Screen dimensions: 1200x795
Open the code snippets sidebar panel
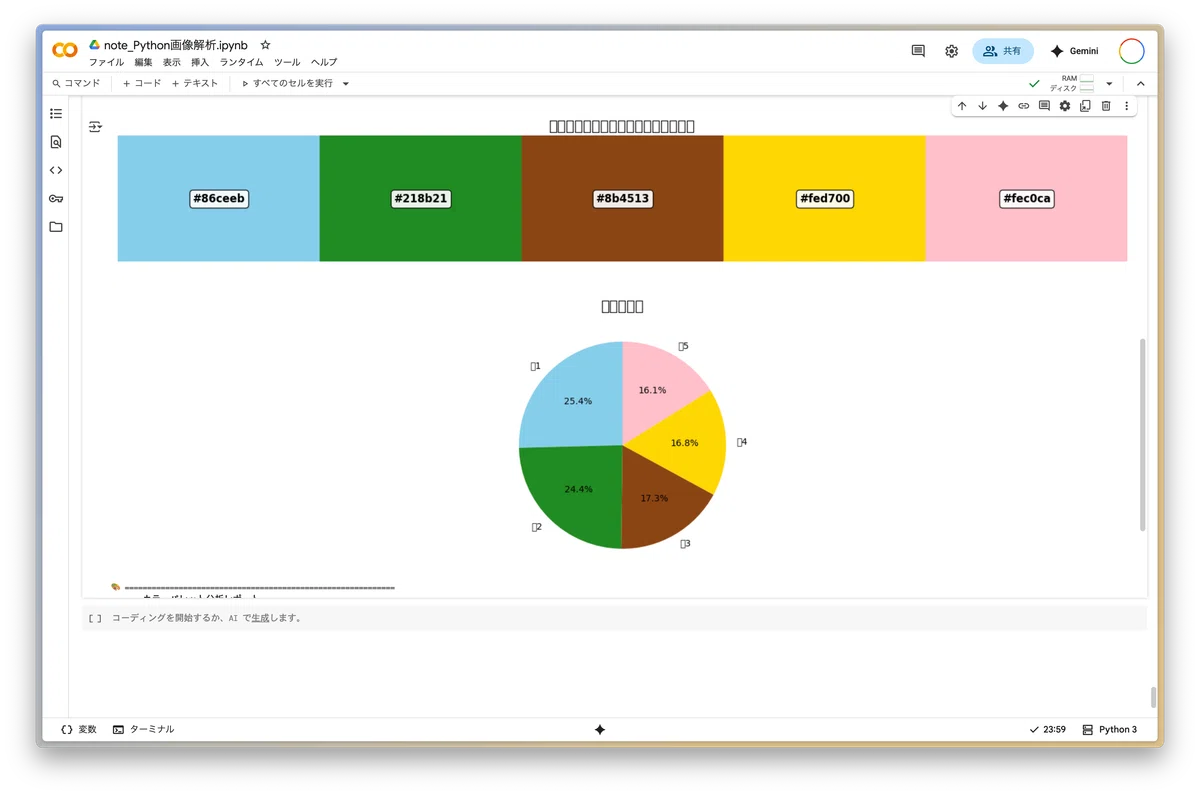[x=56, y=170]
